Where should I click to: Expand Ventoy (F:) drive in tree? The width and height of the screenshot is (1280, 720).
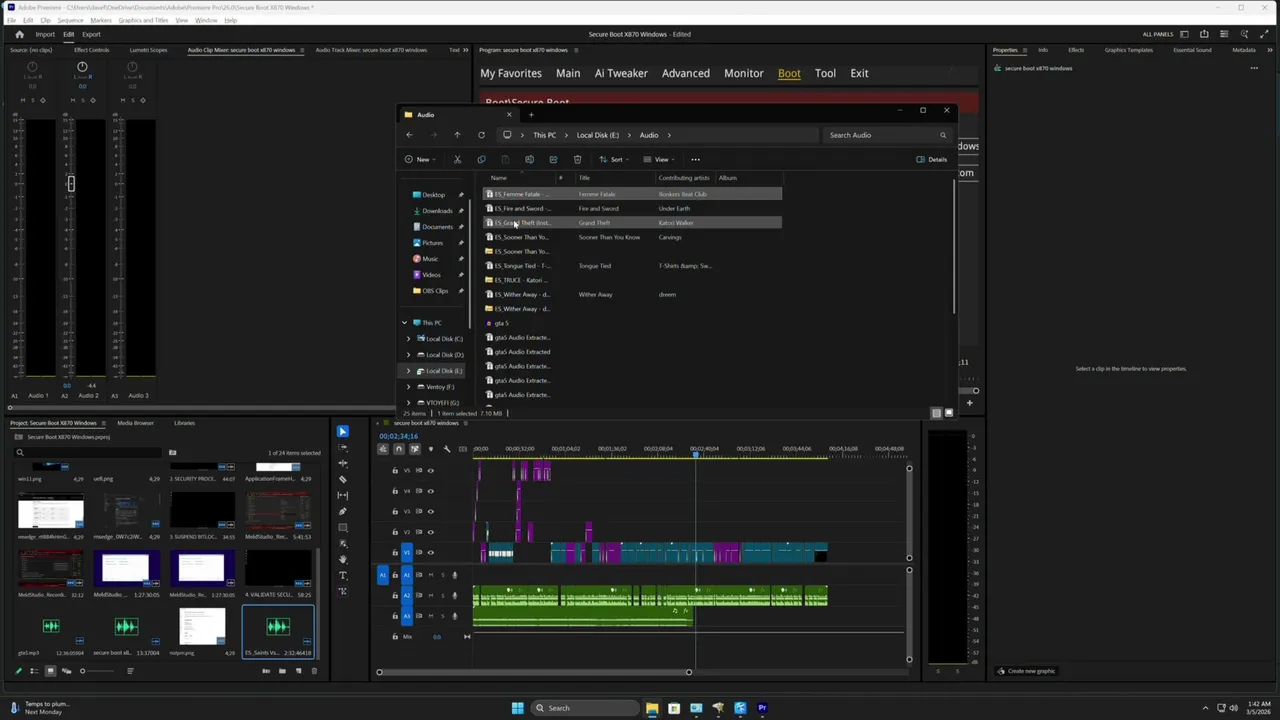(x=408, y=387)
